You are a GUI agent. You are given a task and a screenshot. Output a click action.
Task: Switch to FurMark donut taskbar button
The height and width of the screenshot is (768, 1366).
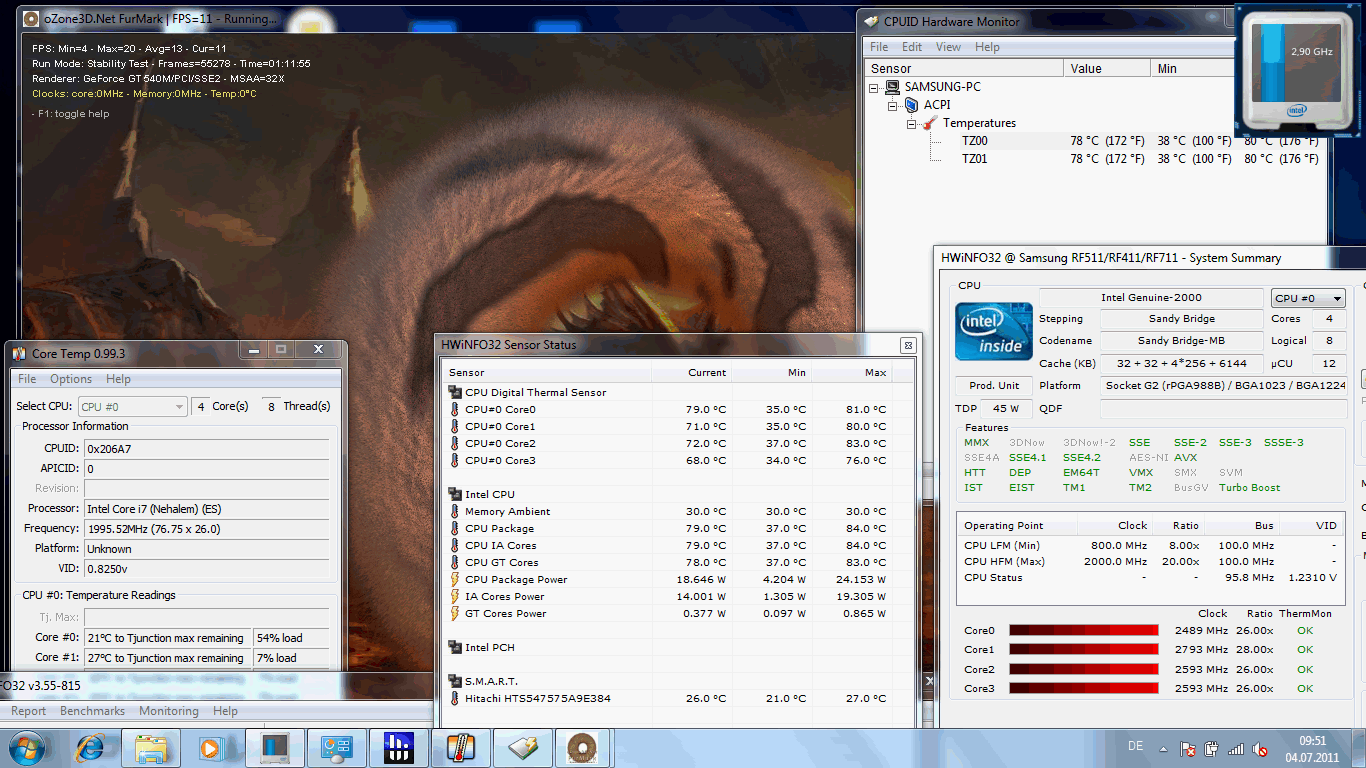pos(581,747)
